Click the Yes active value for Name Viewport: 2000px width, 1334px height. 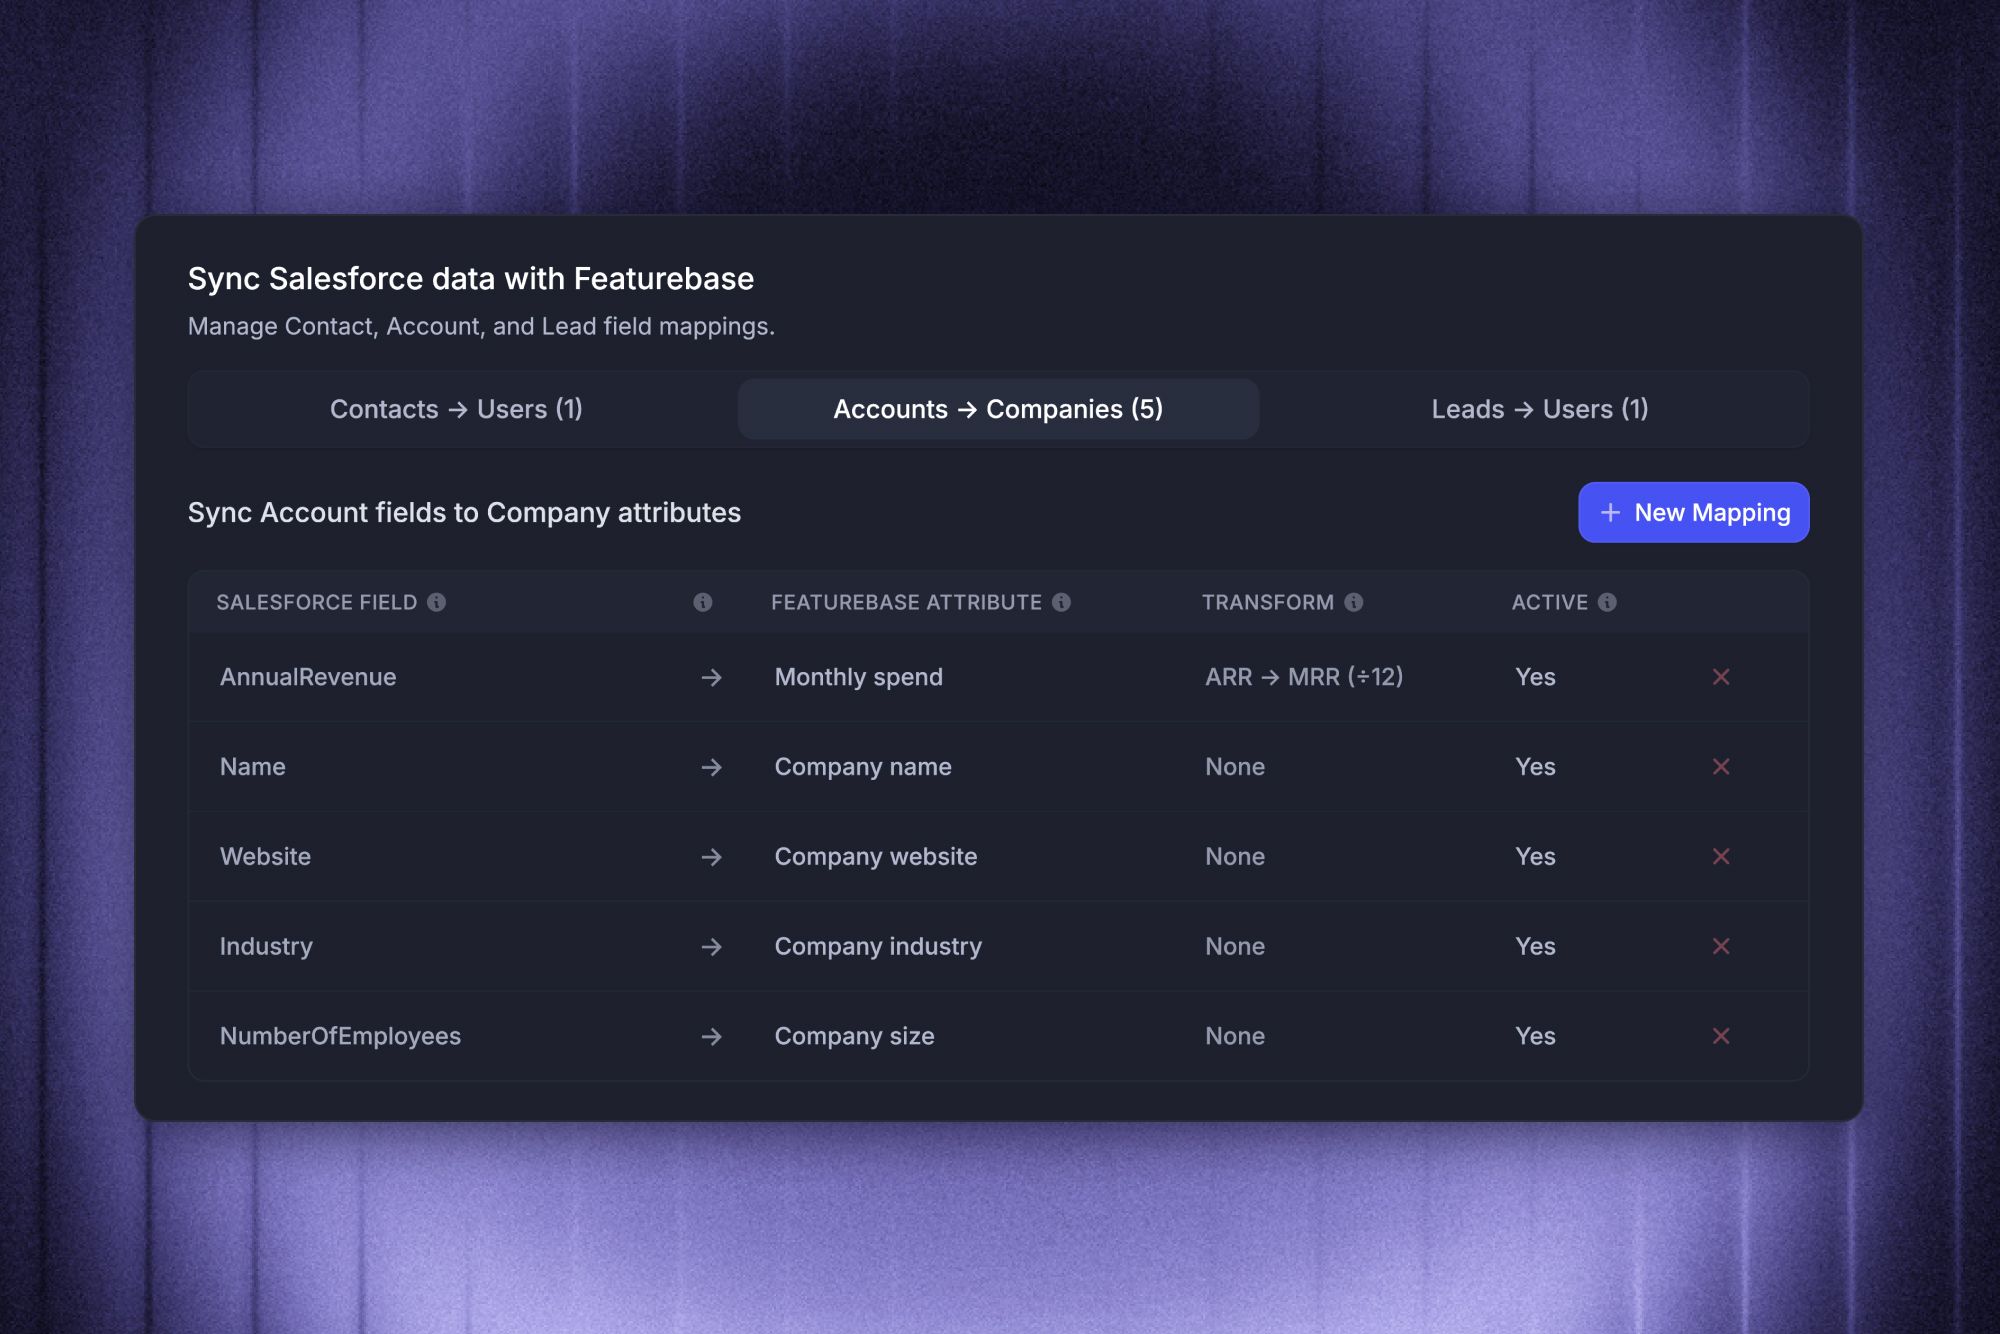pyautogui.click(x=1535, y=767)
